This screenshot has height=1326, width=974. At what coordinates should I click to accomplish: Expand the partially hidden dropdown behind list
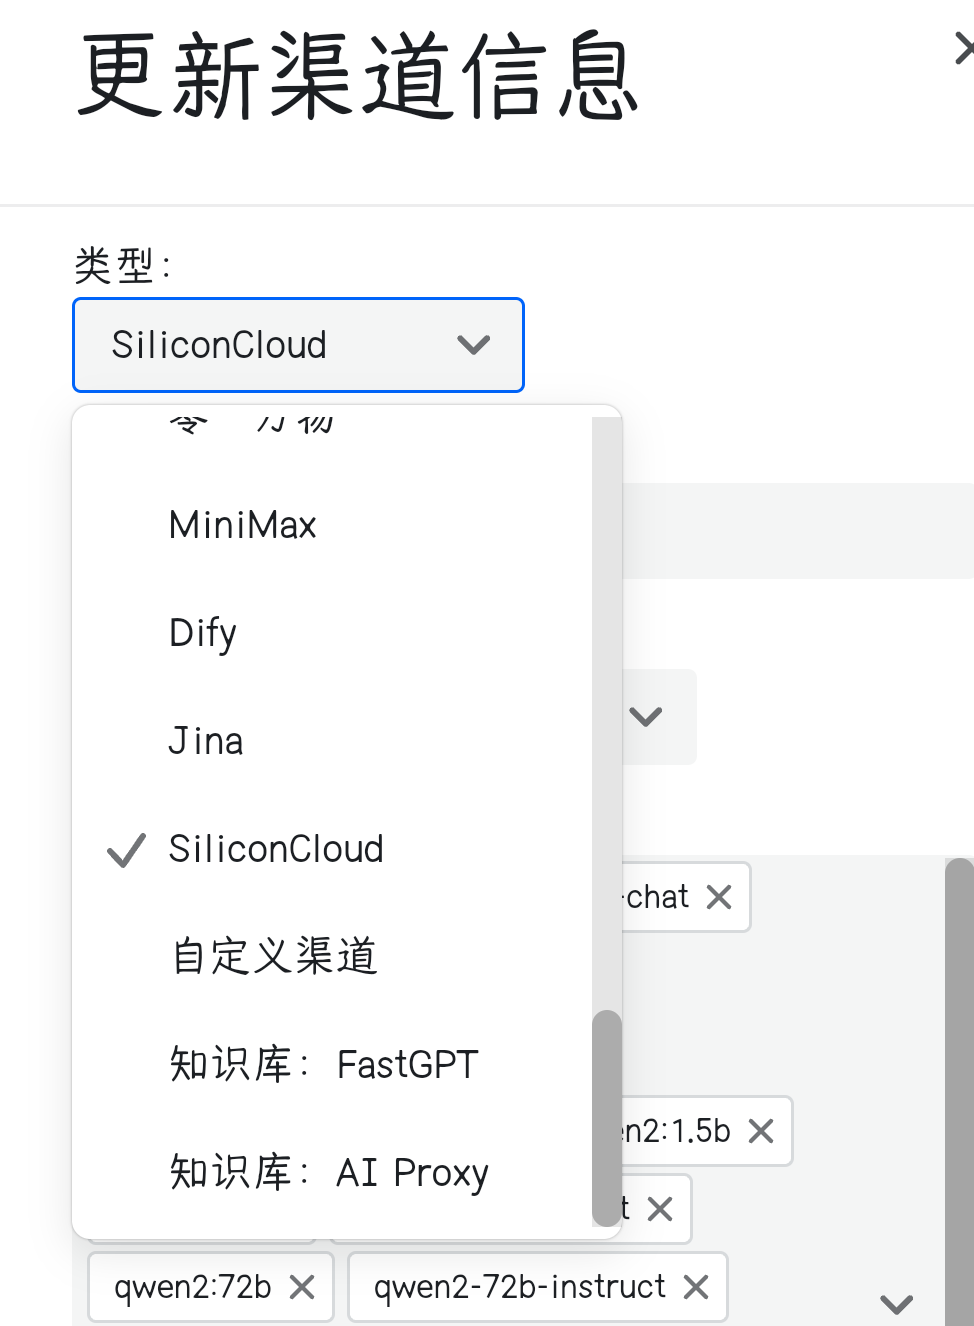pos(647,716)
